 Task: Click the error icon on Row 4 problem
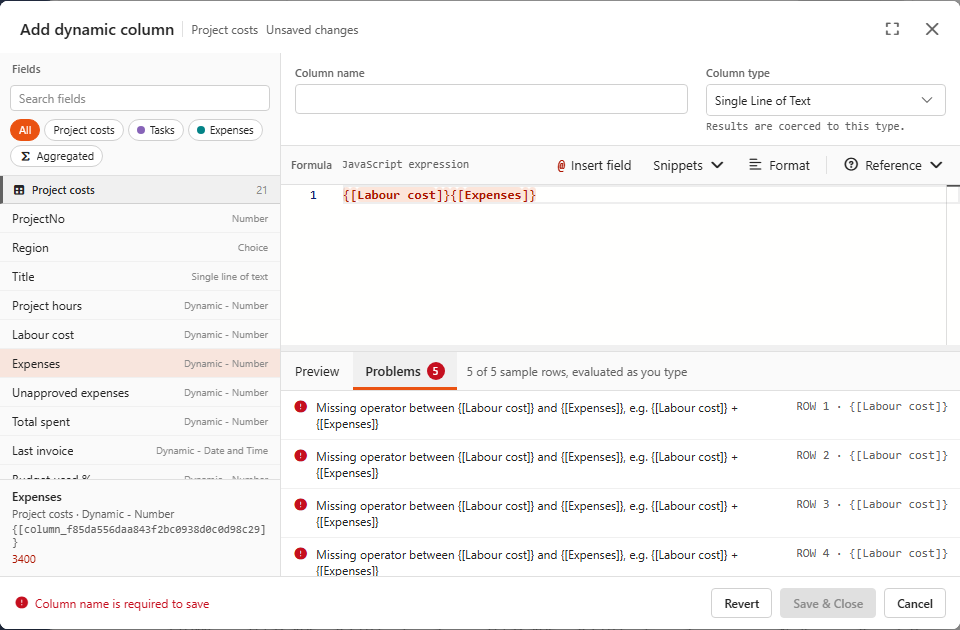coord(301,553)
